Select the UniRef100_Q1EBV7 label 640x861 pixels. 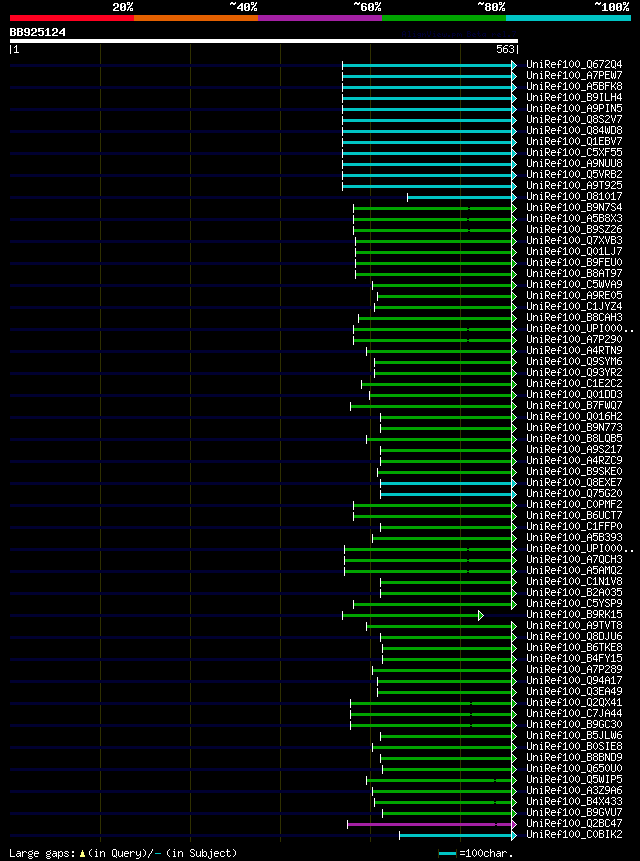[574, 142]
